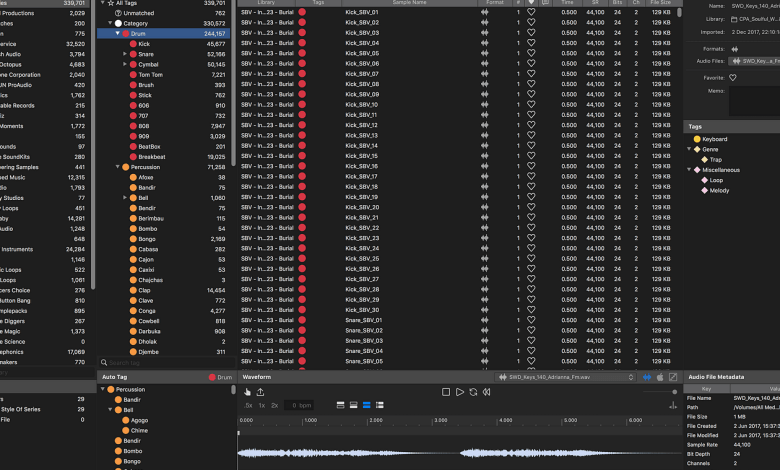Collapse the Percussion tag node in tag list
The width and height of the screenshot is (780, 470).
(x=117, y=167)
